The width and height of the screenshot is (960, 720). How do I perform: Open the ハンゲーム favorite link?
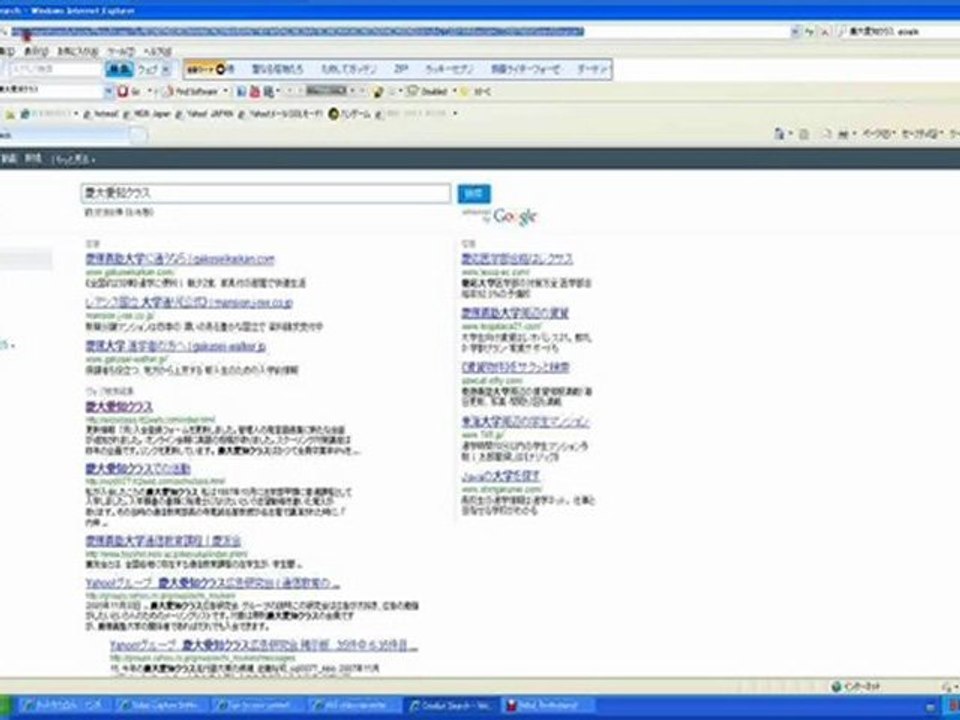pos(350,114)
